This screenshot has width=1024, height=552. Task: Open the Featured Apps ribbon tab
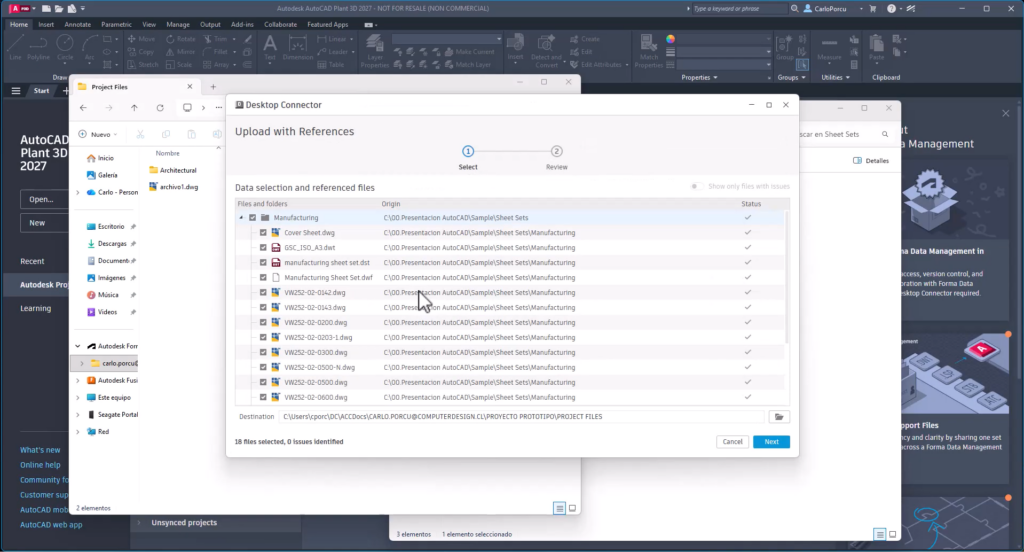pos(327,25)
